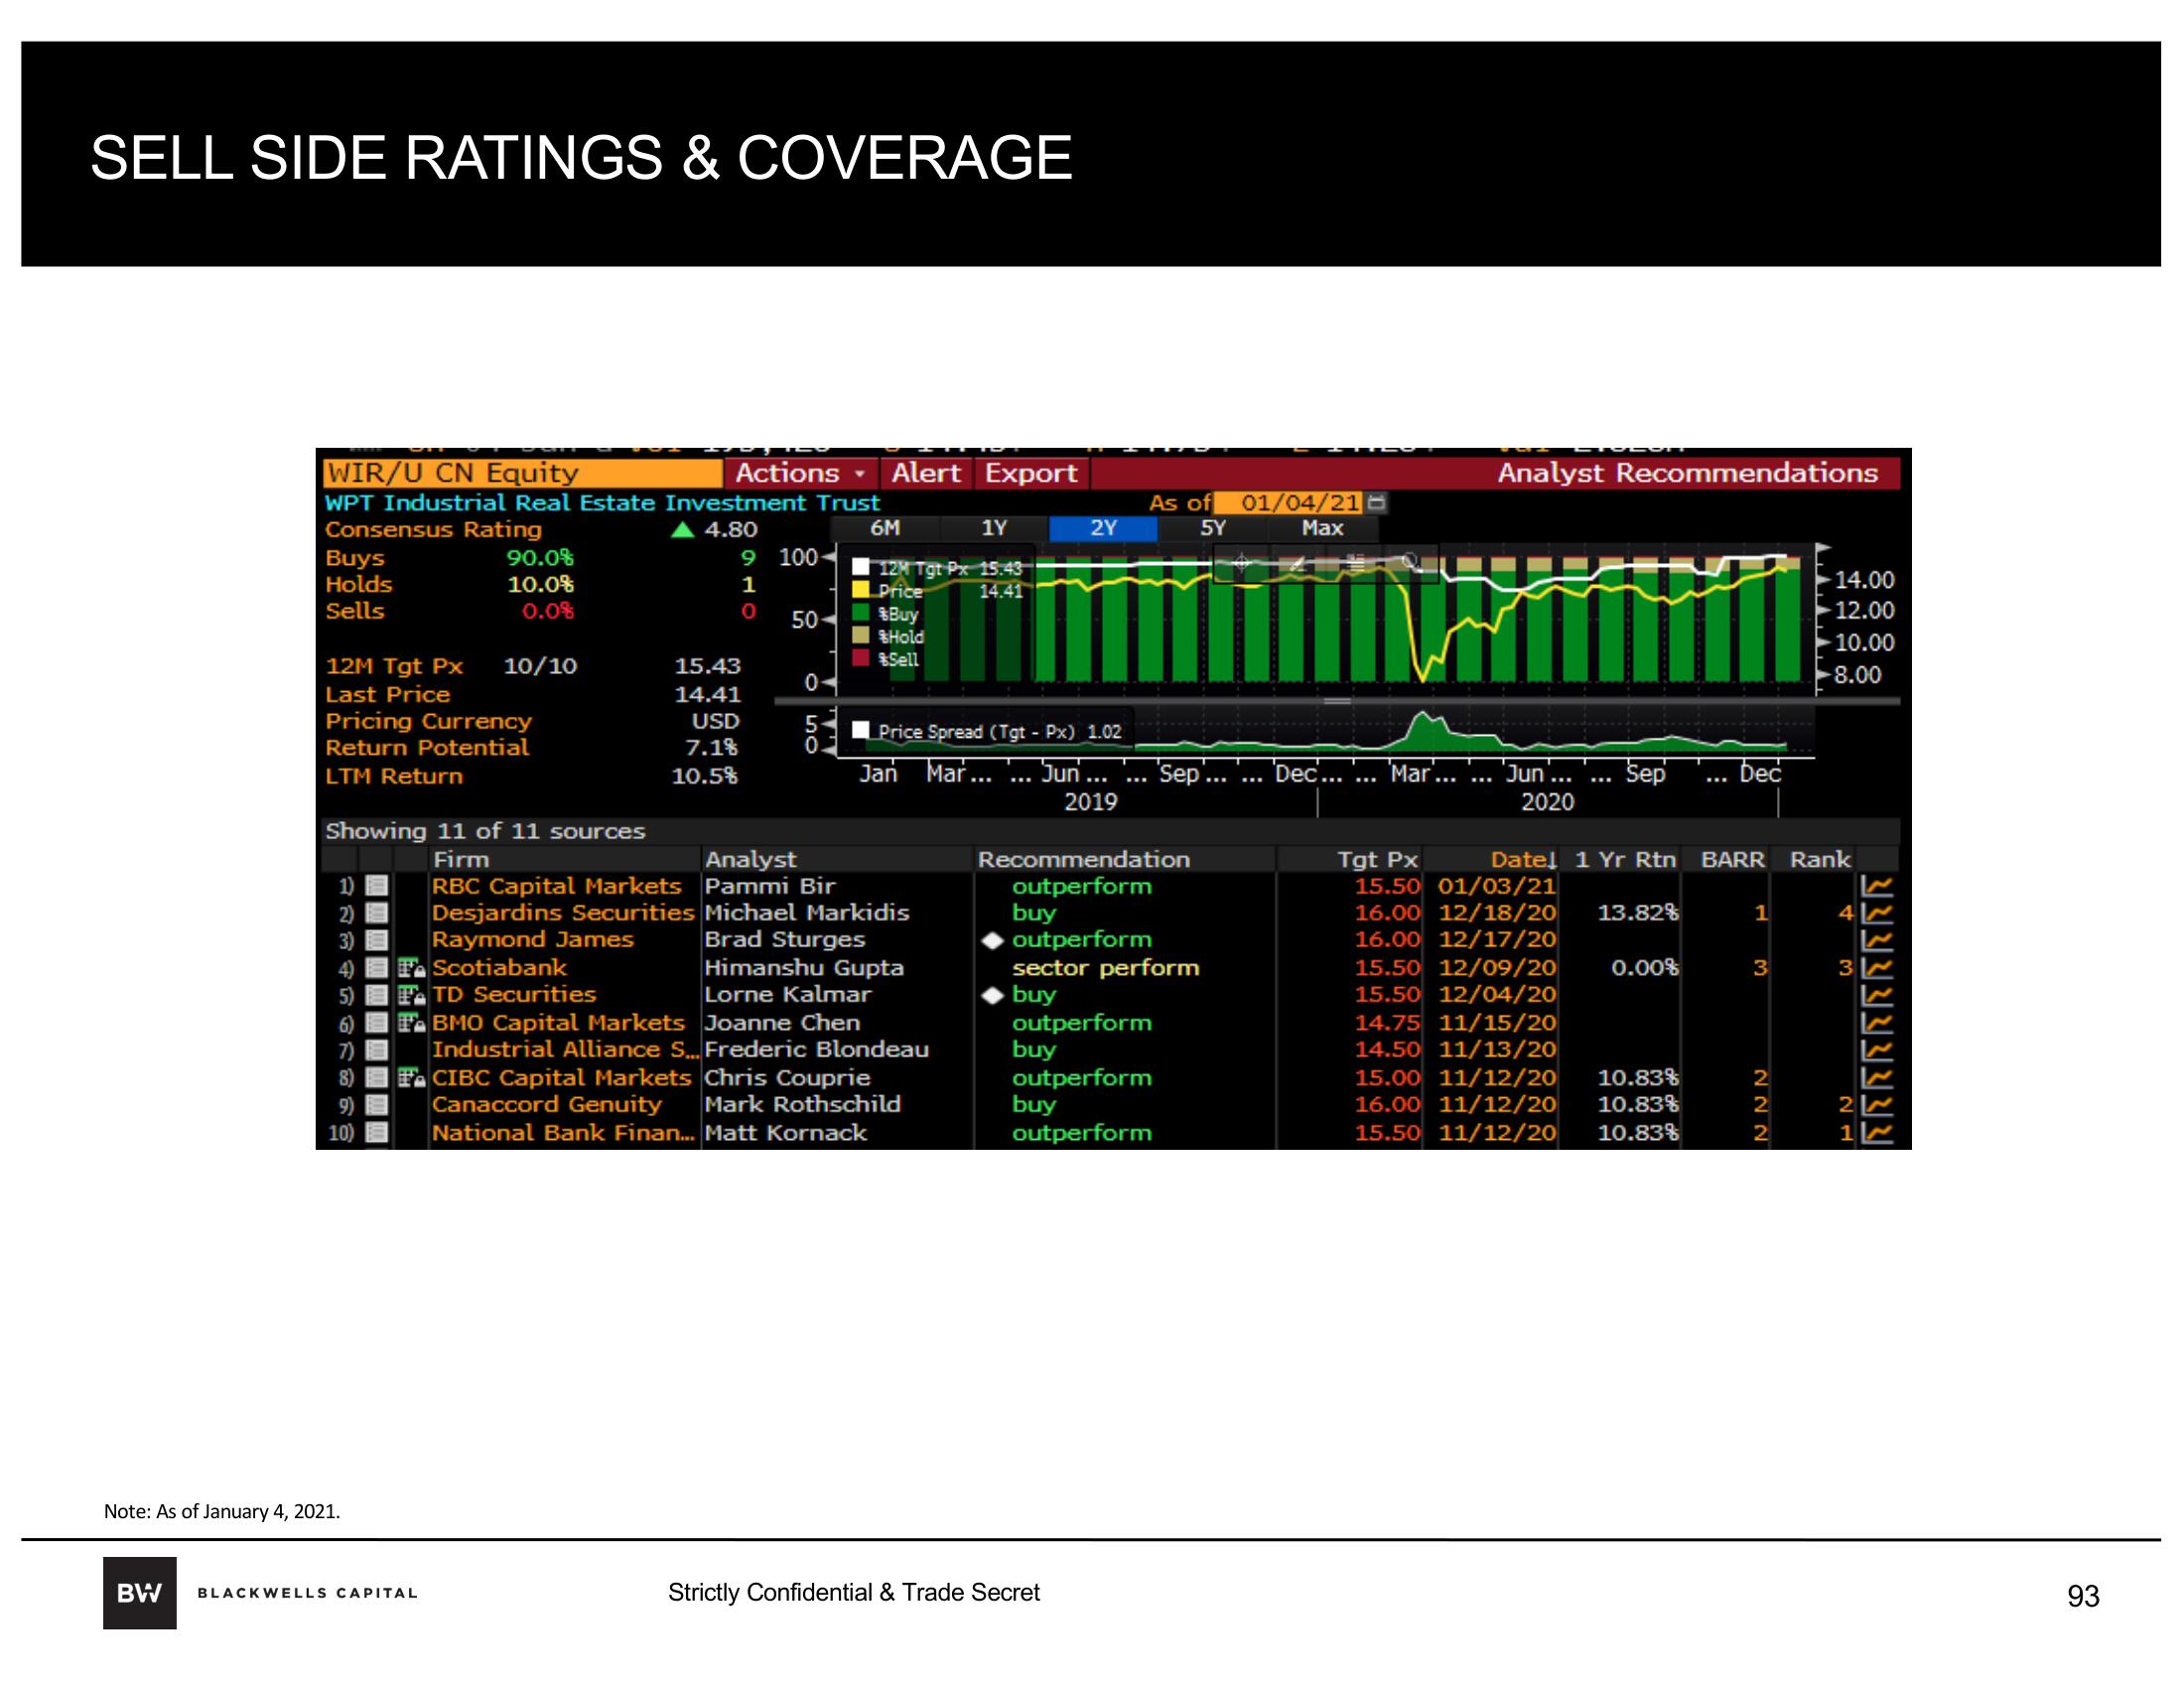Open the document icon for CIBC Capital Markets
2184x1688 pixels.
pos(376,1078)
